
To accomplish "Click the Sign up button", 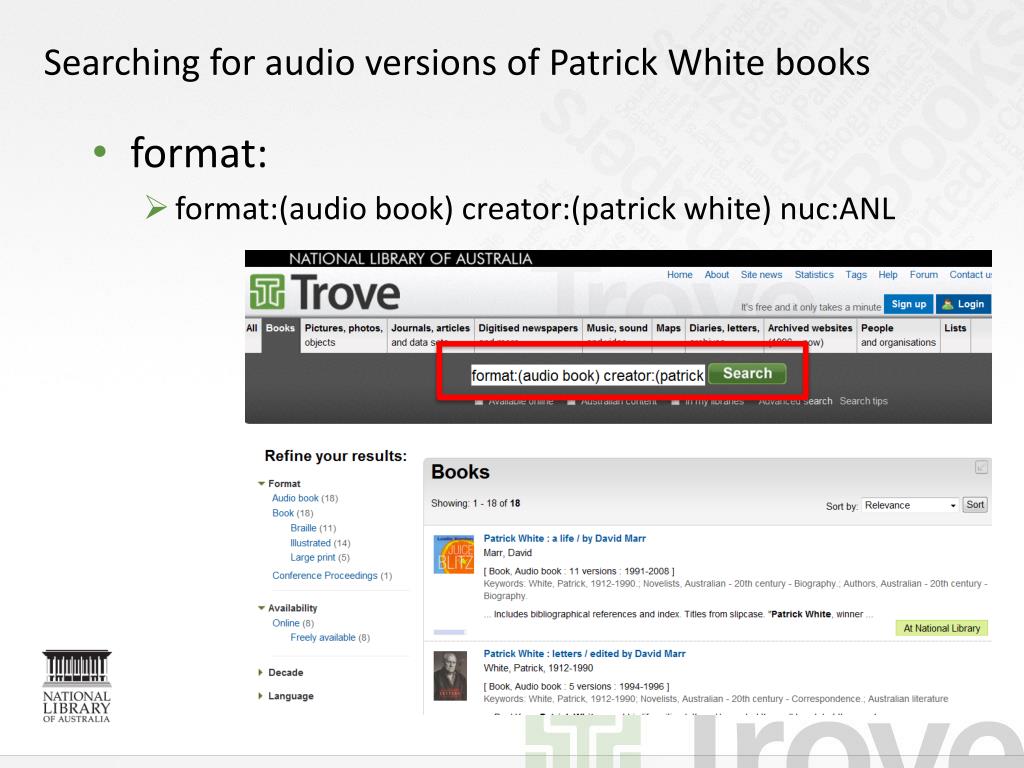I will 908,304.
